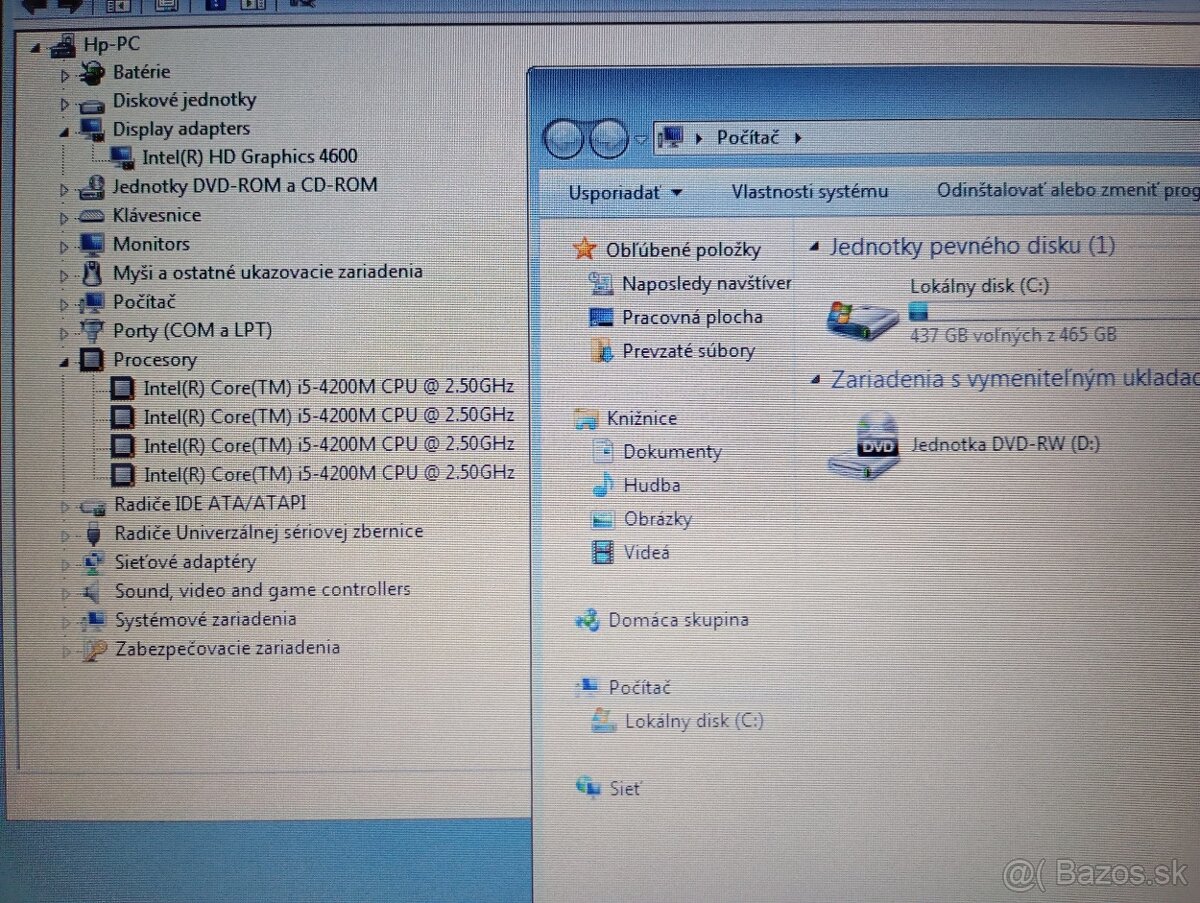Expand the Diskové jednotky category

[65, 103]
